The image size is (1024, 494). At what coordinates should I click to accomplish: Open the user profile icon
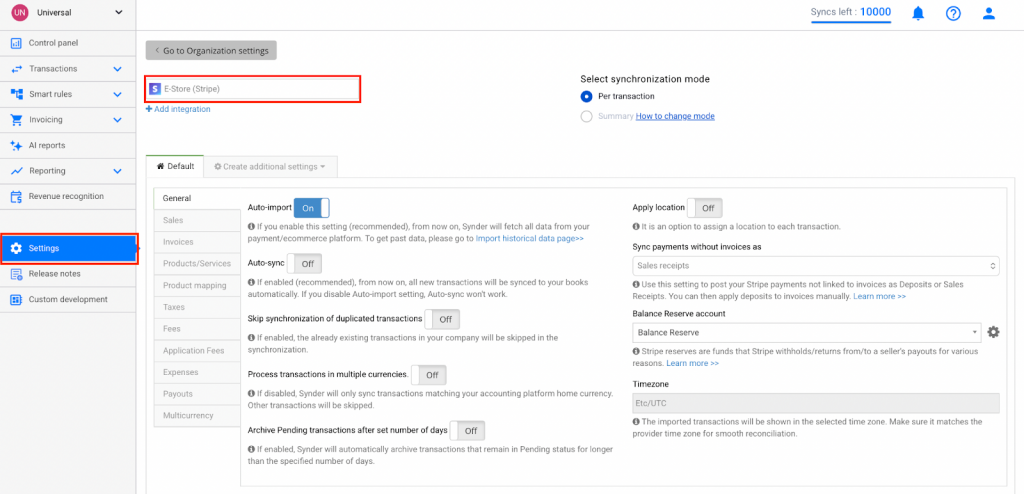[x=989, y=13]
